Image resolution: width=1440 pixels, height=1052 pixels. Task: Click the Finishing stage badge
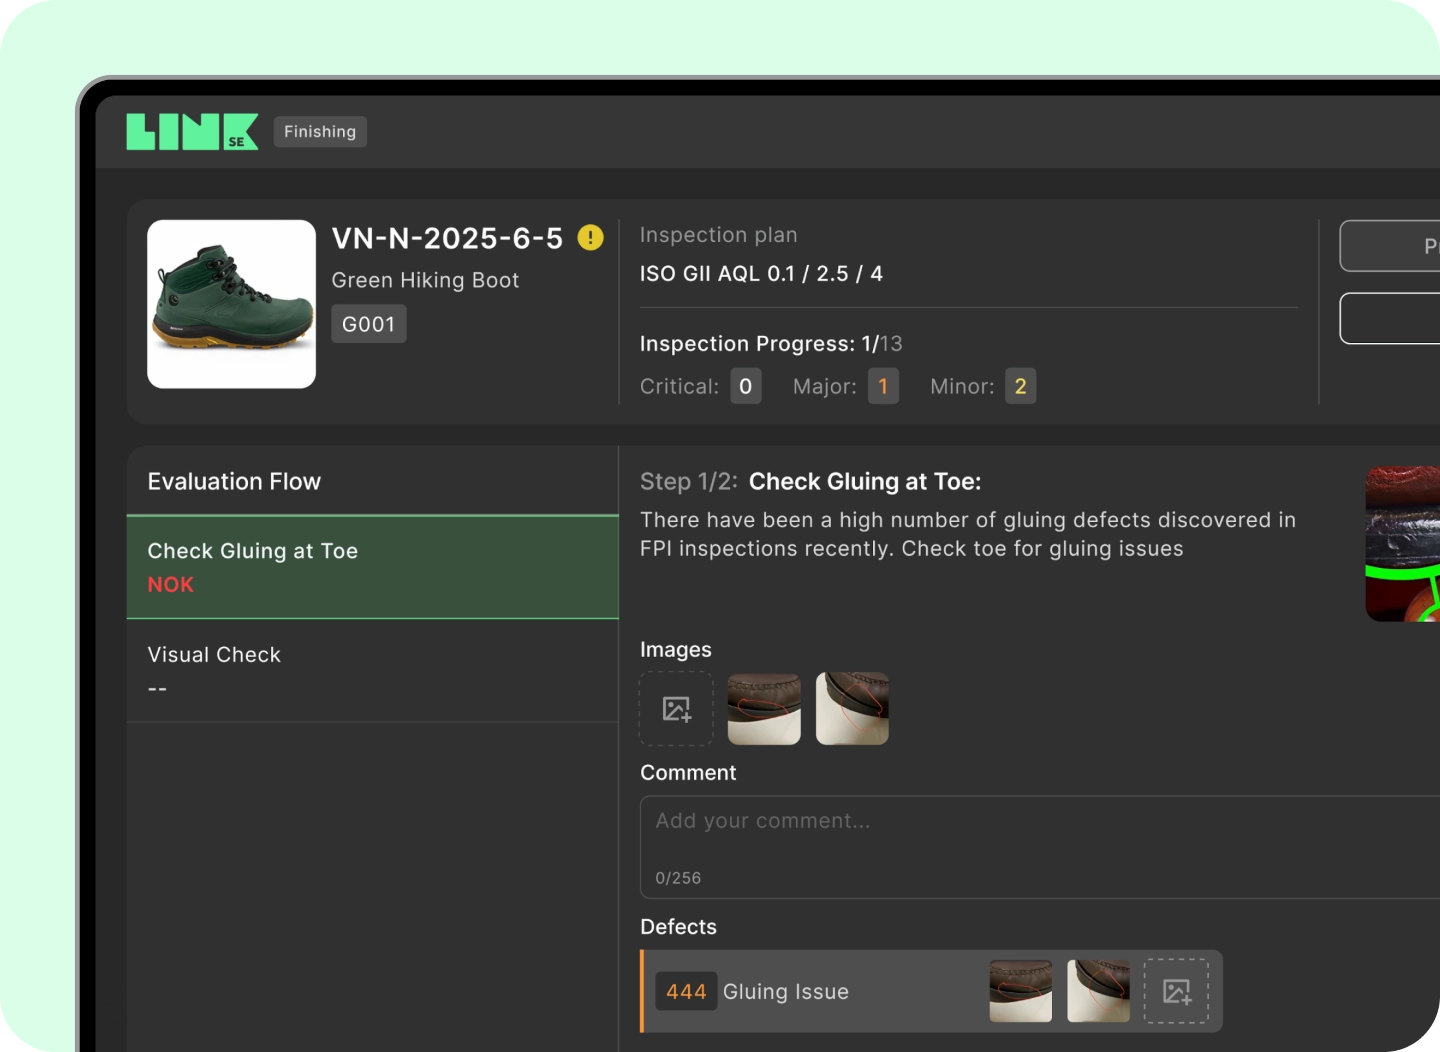coord(320,132)
